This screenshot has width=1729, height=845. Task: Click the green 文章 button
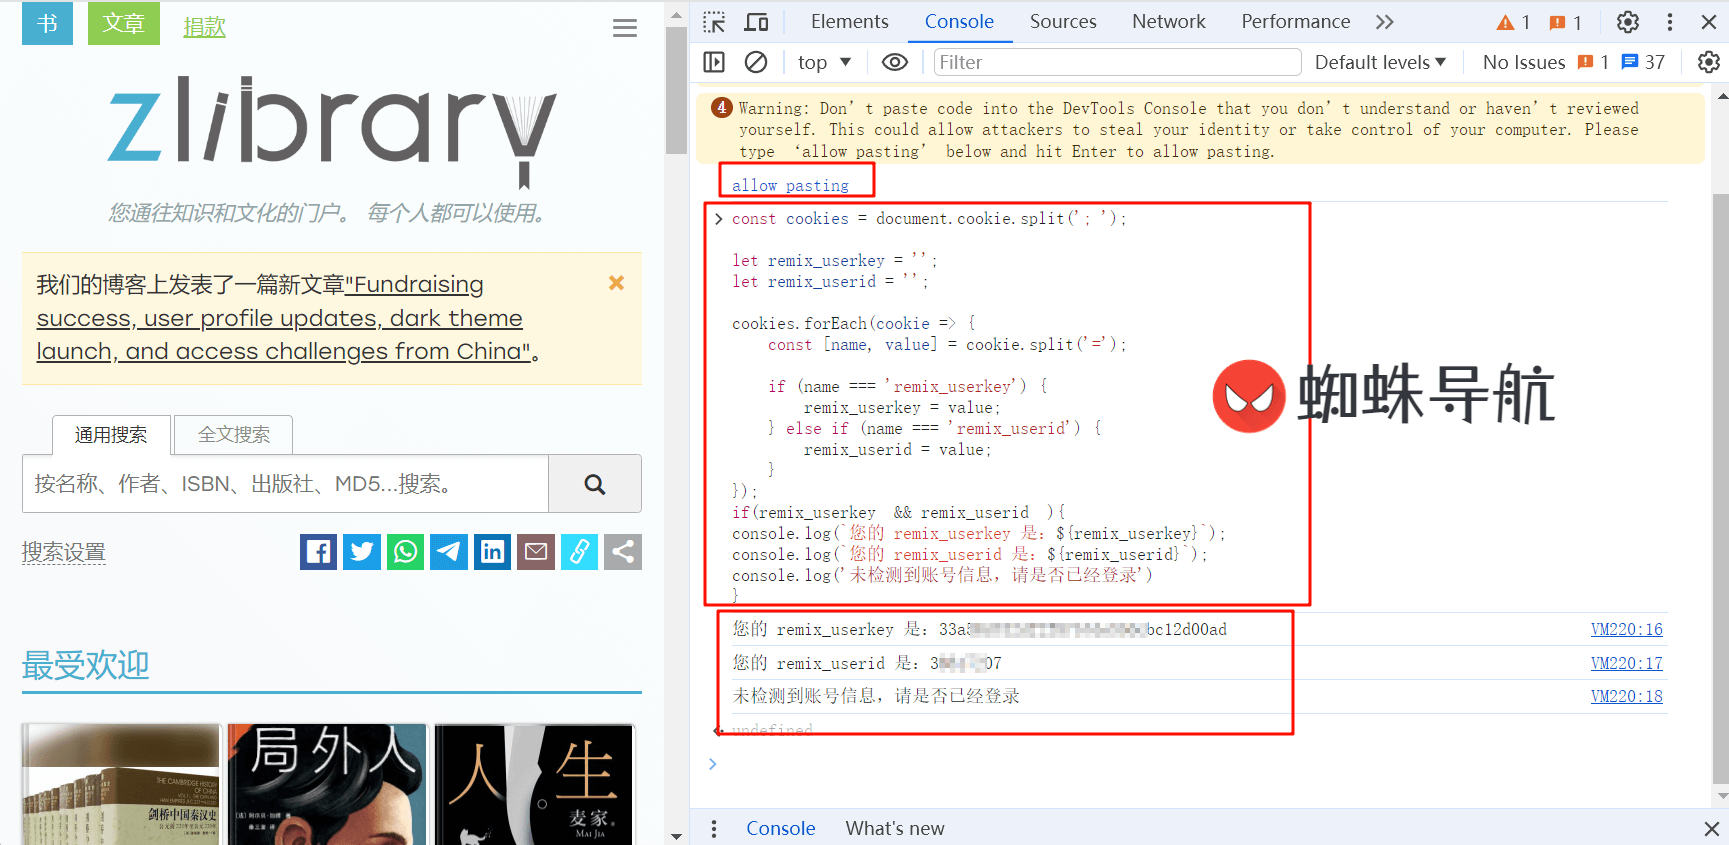124,23
